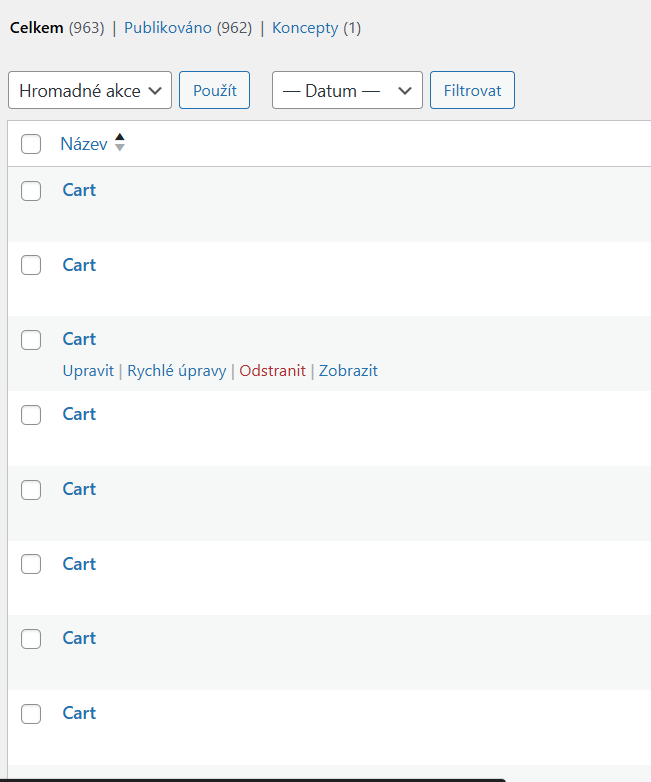Sort the list by the Název column header
Screen dimensions: 651x782
[x=83, y=144]
